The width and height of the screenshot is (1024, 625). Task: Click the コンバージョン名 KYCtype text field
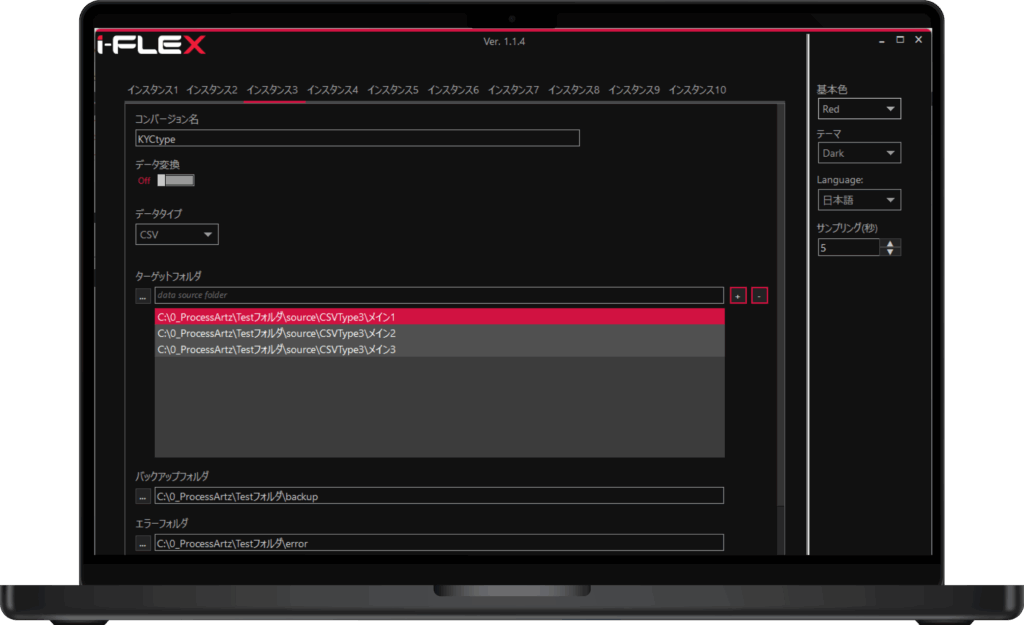pos(357,139)
